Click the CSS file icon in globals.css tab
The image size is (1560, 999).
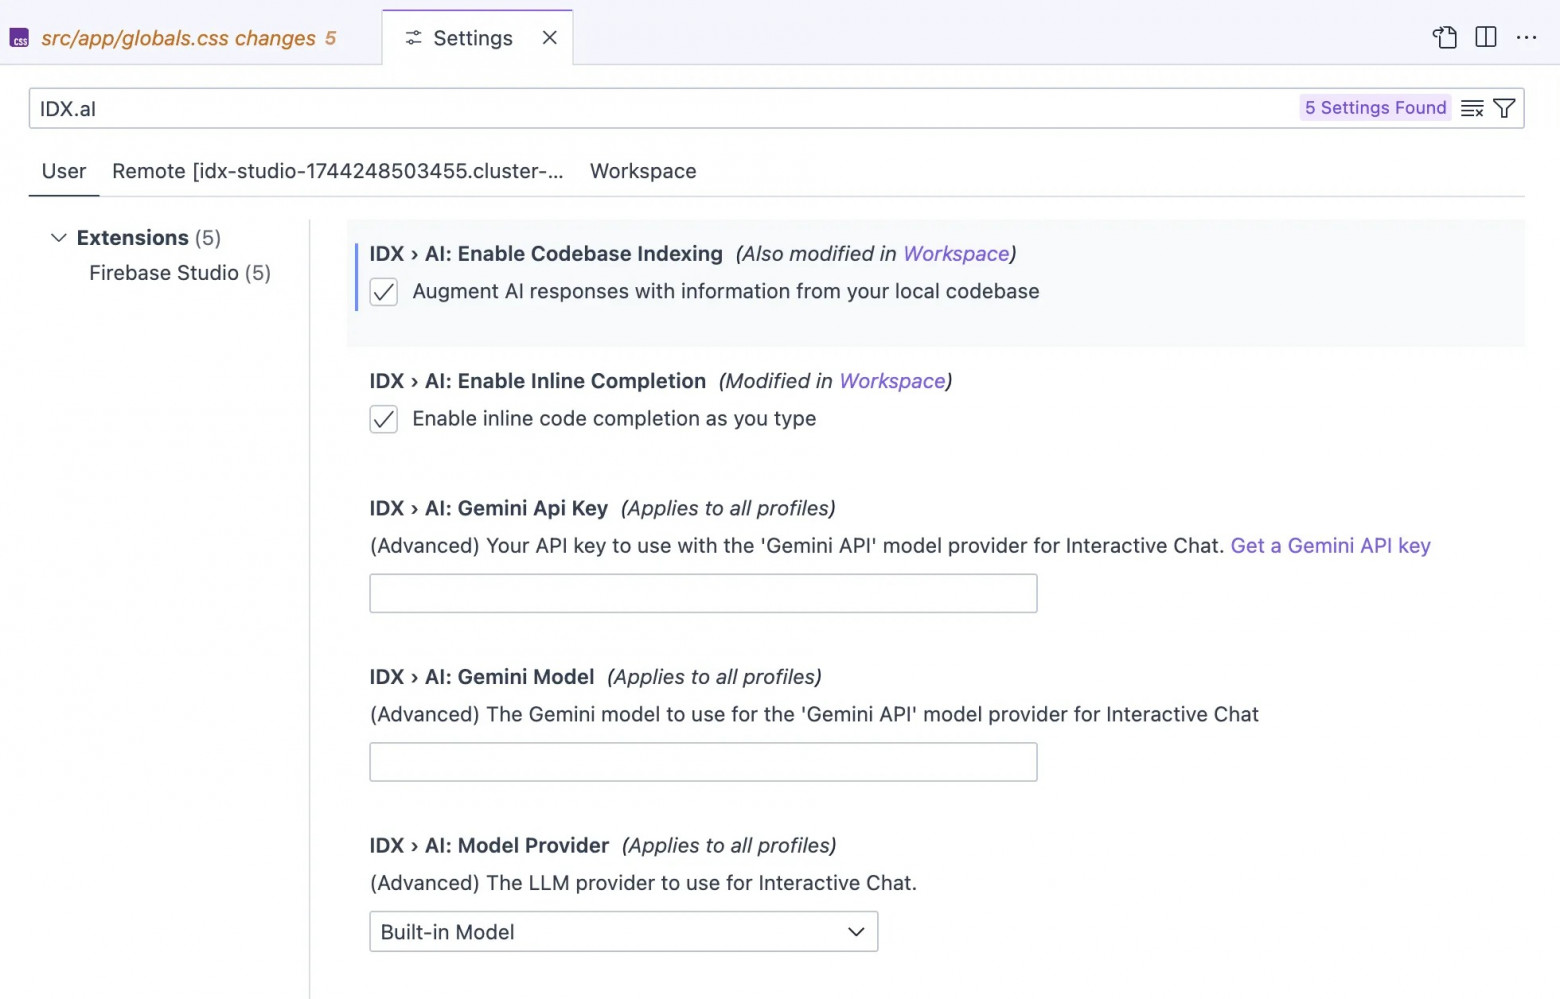pyautogui.click(x=20, y=39)
